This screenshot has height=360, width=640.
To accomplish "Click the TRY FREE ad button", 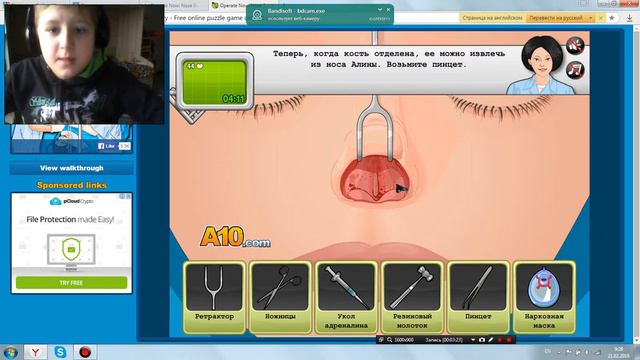I will tap(71, 282).
